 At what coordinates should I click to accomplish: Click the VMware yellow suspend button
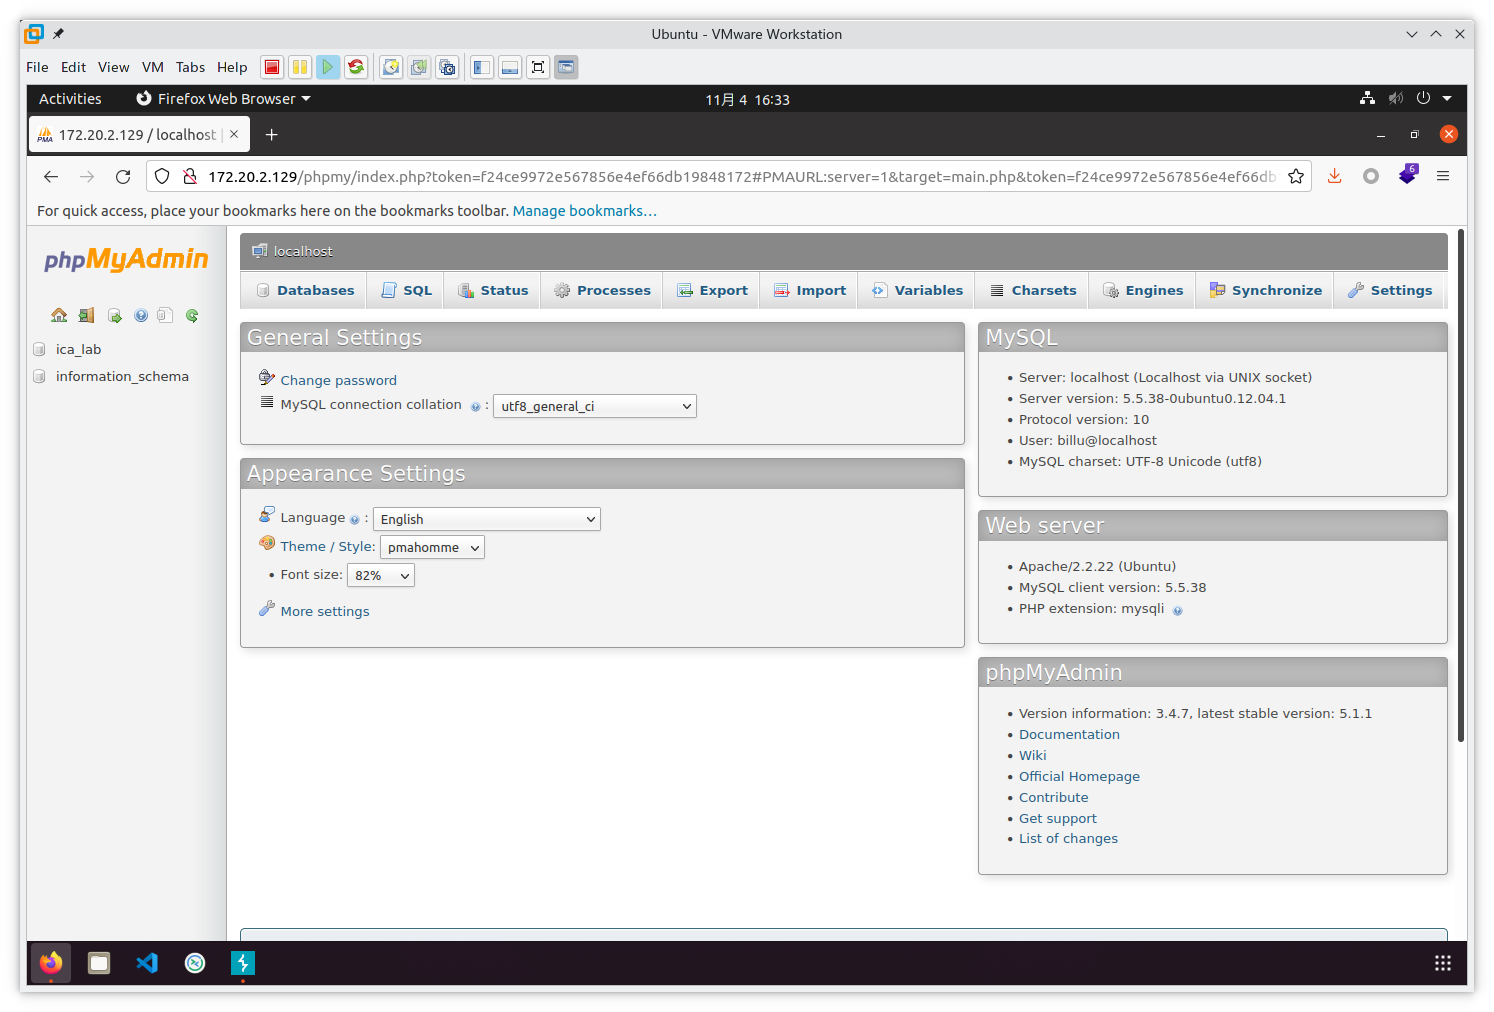coord(300,67)
